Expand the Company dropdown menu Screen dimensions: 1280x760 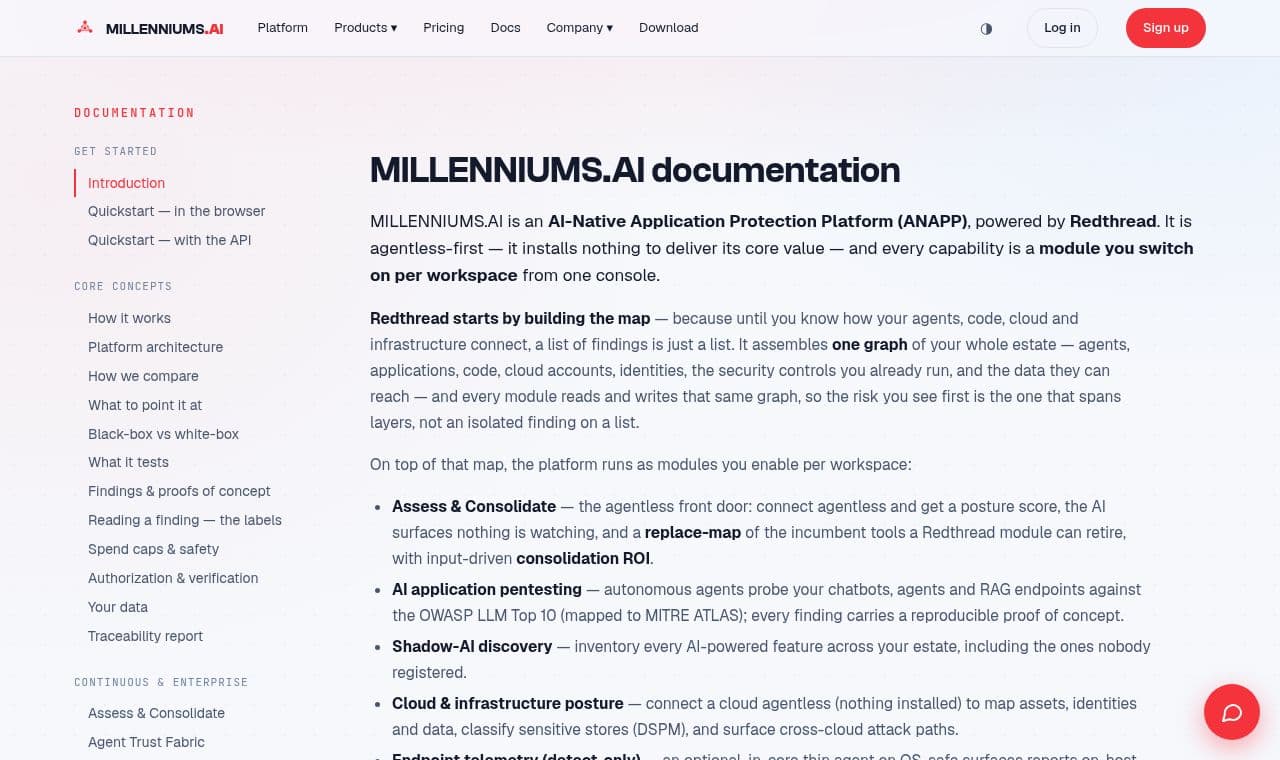click(x=580, y=28)
